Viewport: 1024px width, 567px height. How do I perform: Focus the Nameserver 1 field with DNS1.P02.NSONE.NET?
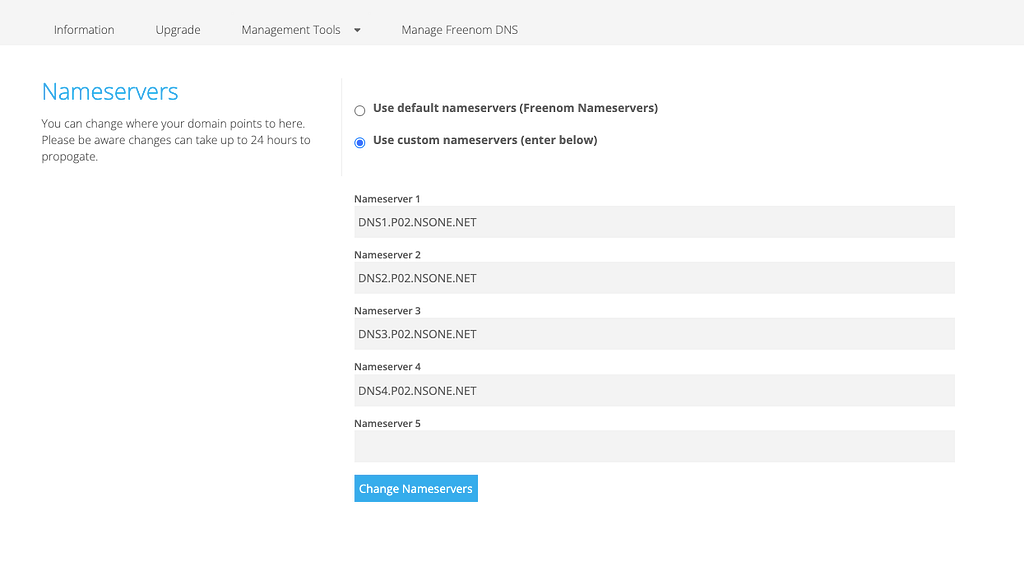(654, 222)
